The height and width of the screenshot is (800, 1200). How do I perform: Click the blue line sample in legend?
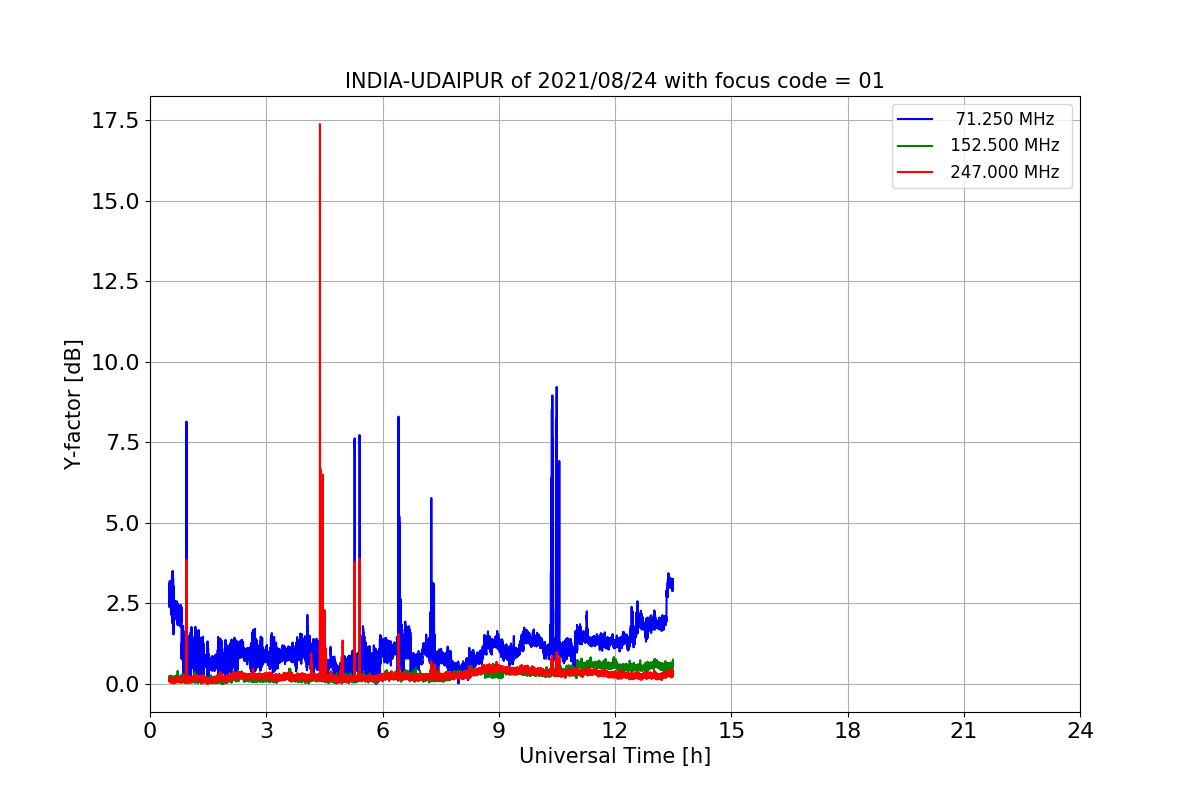pos(915,119)
